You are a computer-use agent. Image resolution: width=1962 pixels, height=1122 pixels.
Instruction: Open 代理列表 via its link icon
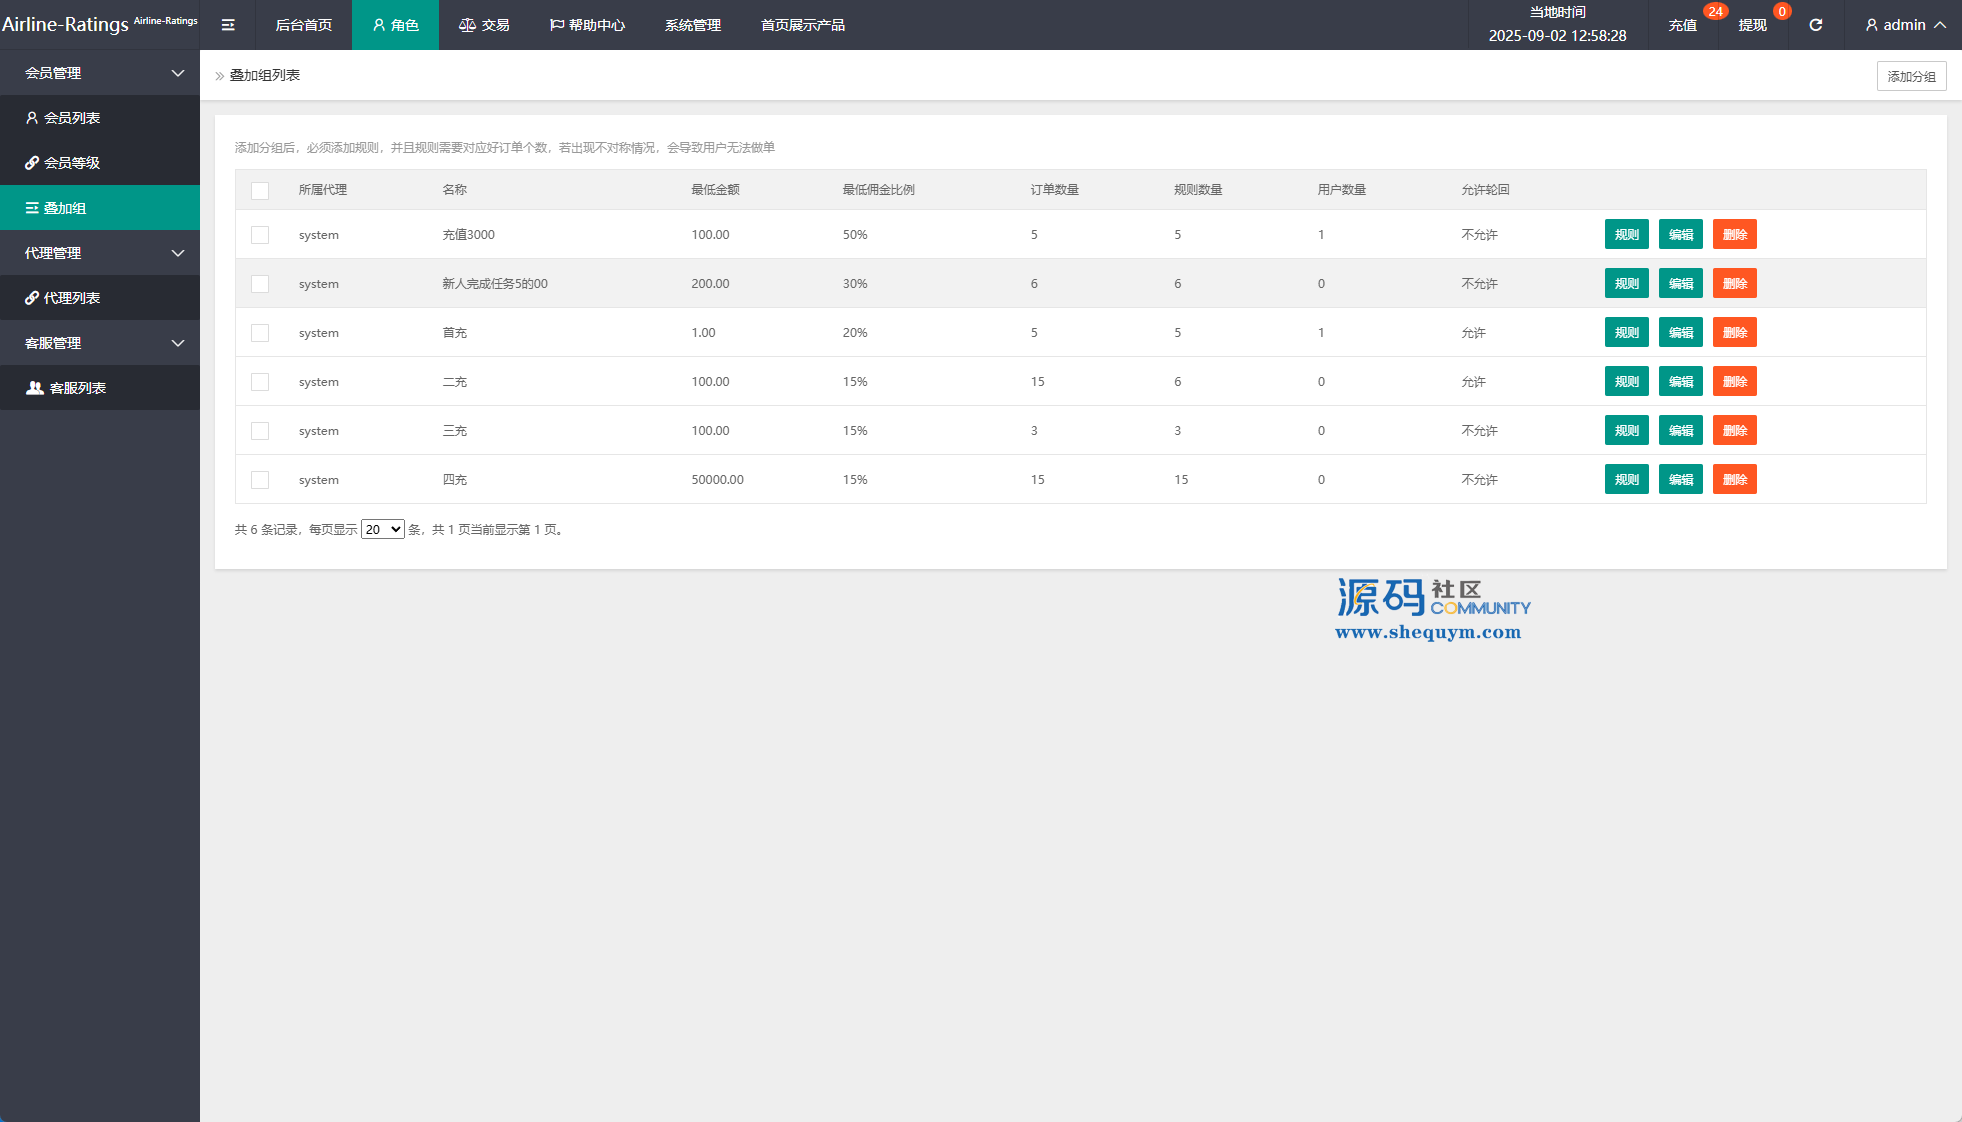pyautogui.click(x=32, y=298)
